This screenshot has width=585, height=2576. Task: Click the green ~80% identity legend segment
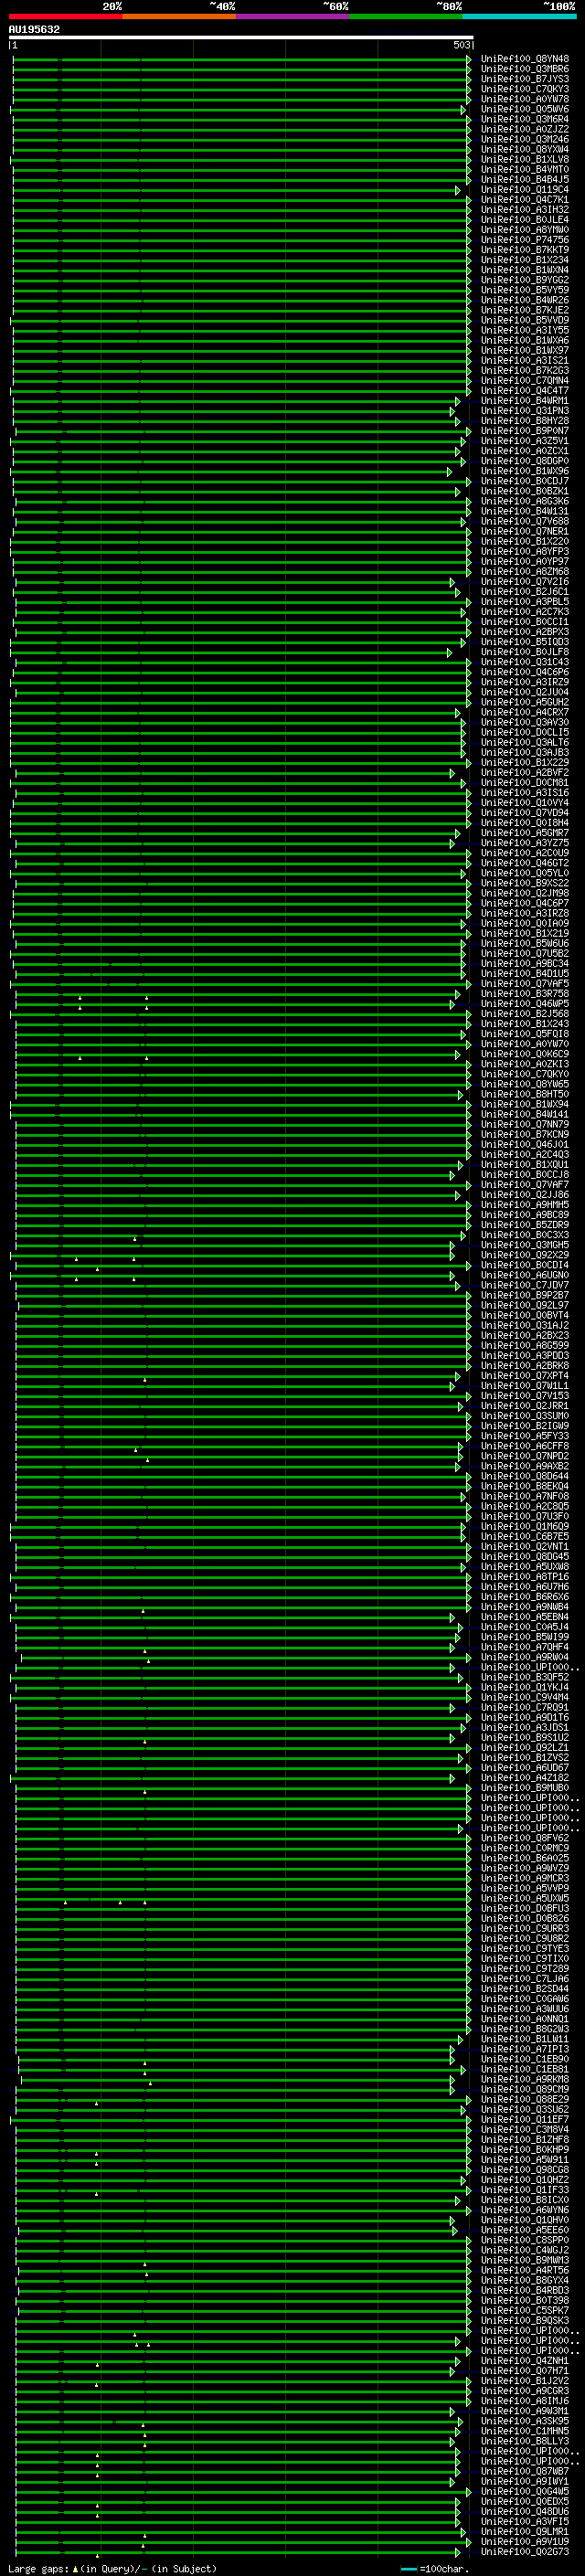pyautogui.click(x=406, y=16)
